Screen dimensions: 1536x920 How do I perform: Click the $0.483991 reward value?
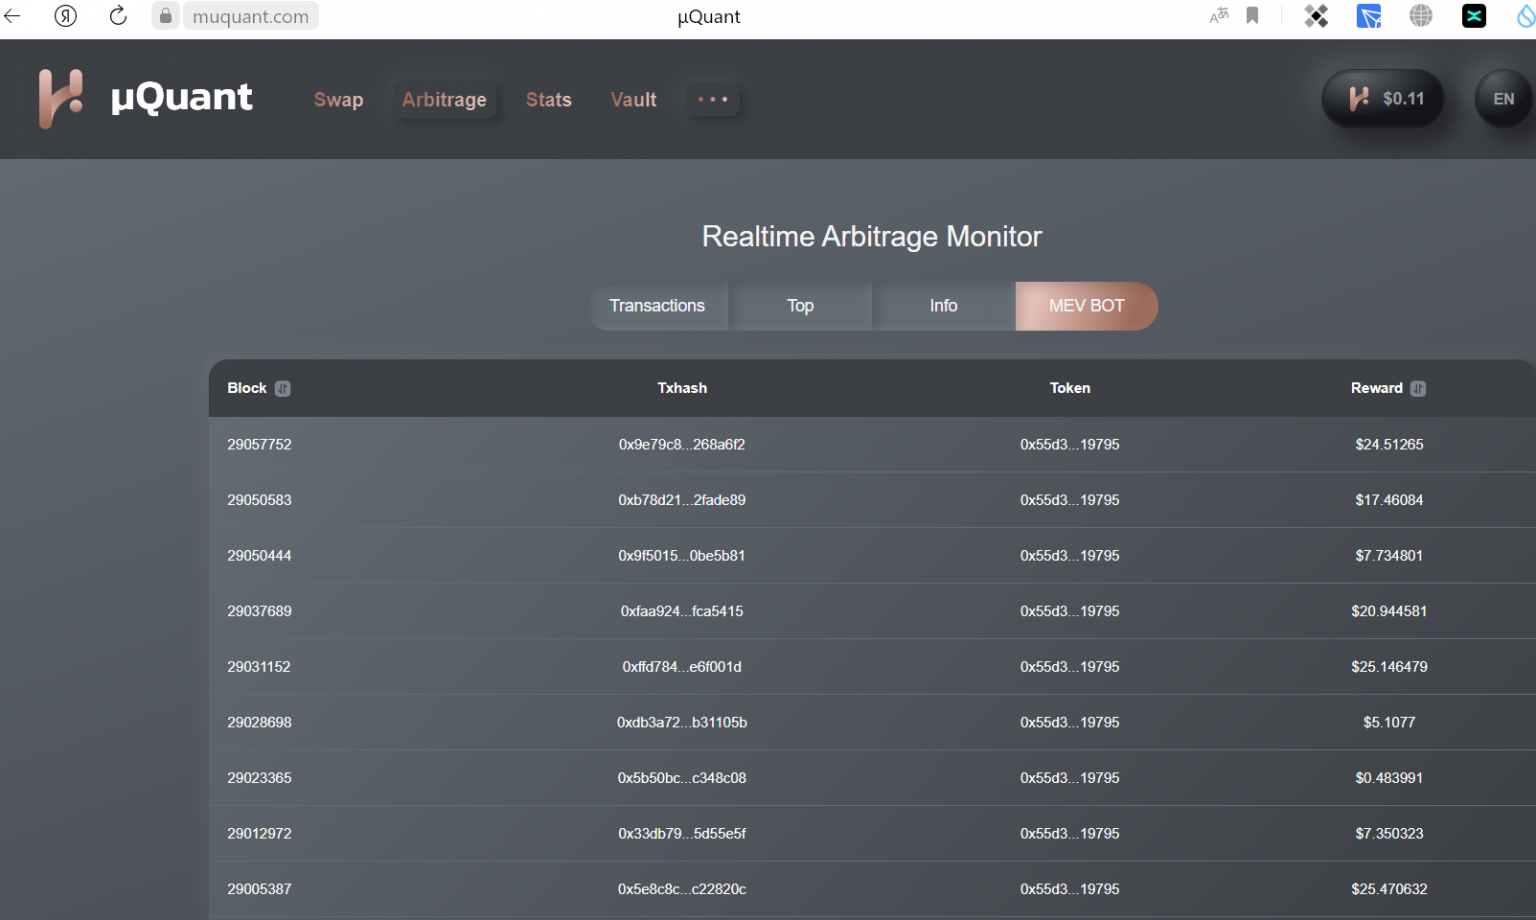pos(1389,778)
